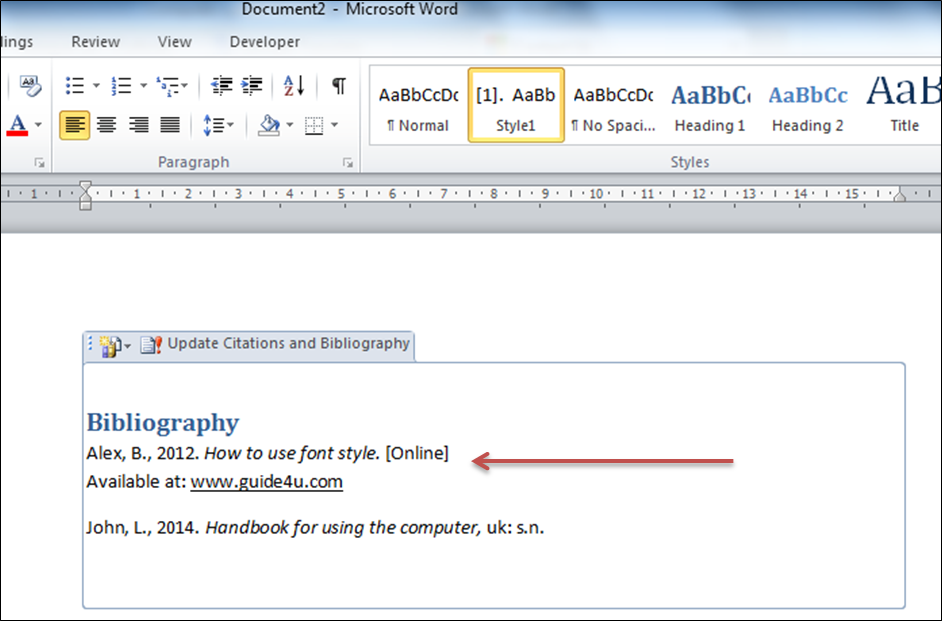Apply the Title style
This screenshot has width=942, height=621.
903,106
